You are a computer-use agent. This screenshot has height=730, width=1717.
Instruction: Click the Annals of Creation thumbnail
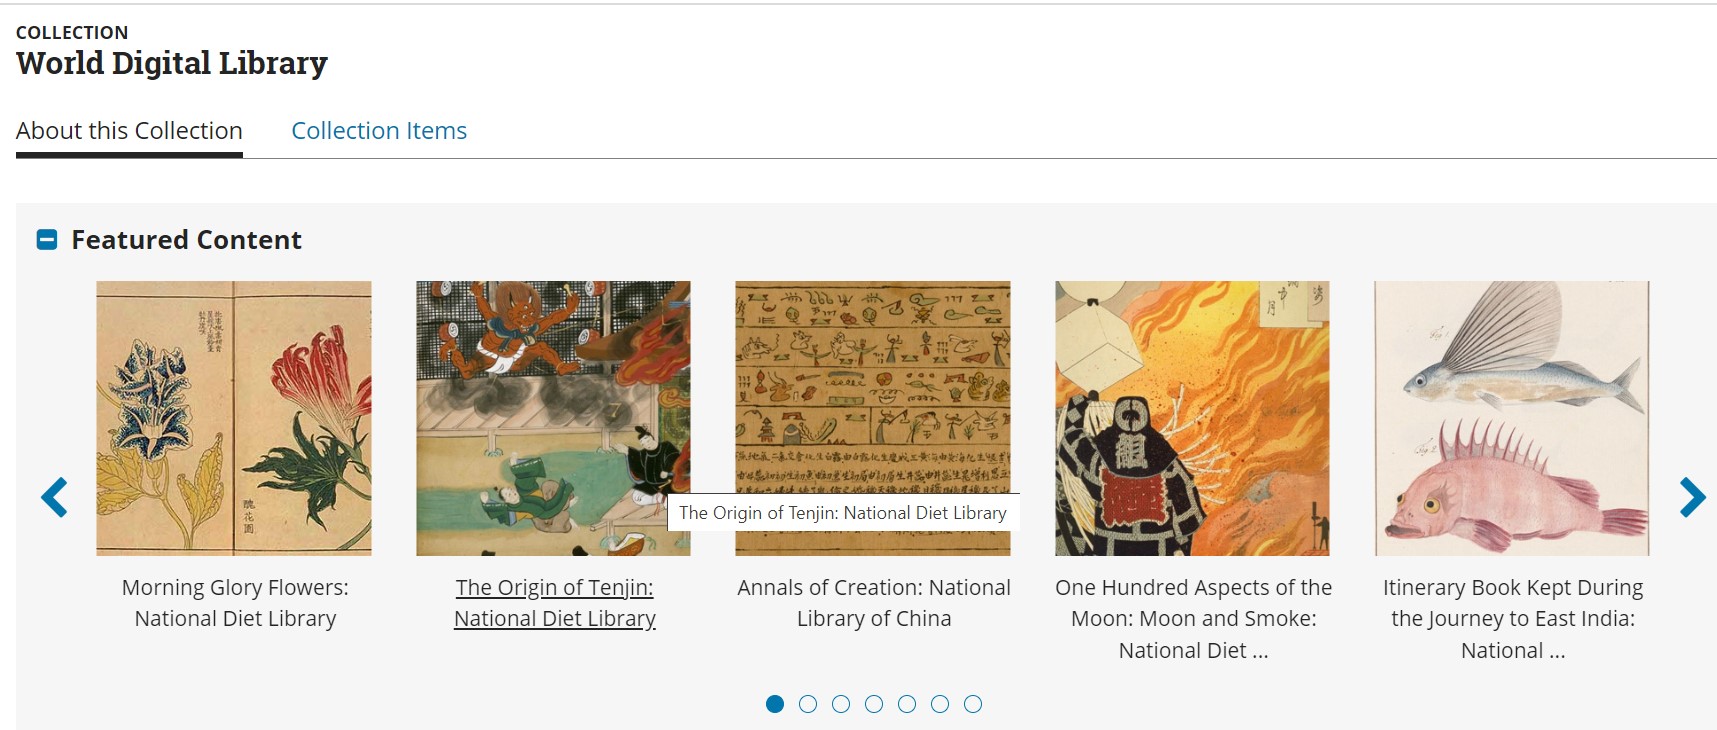[x=873, y=400]
